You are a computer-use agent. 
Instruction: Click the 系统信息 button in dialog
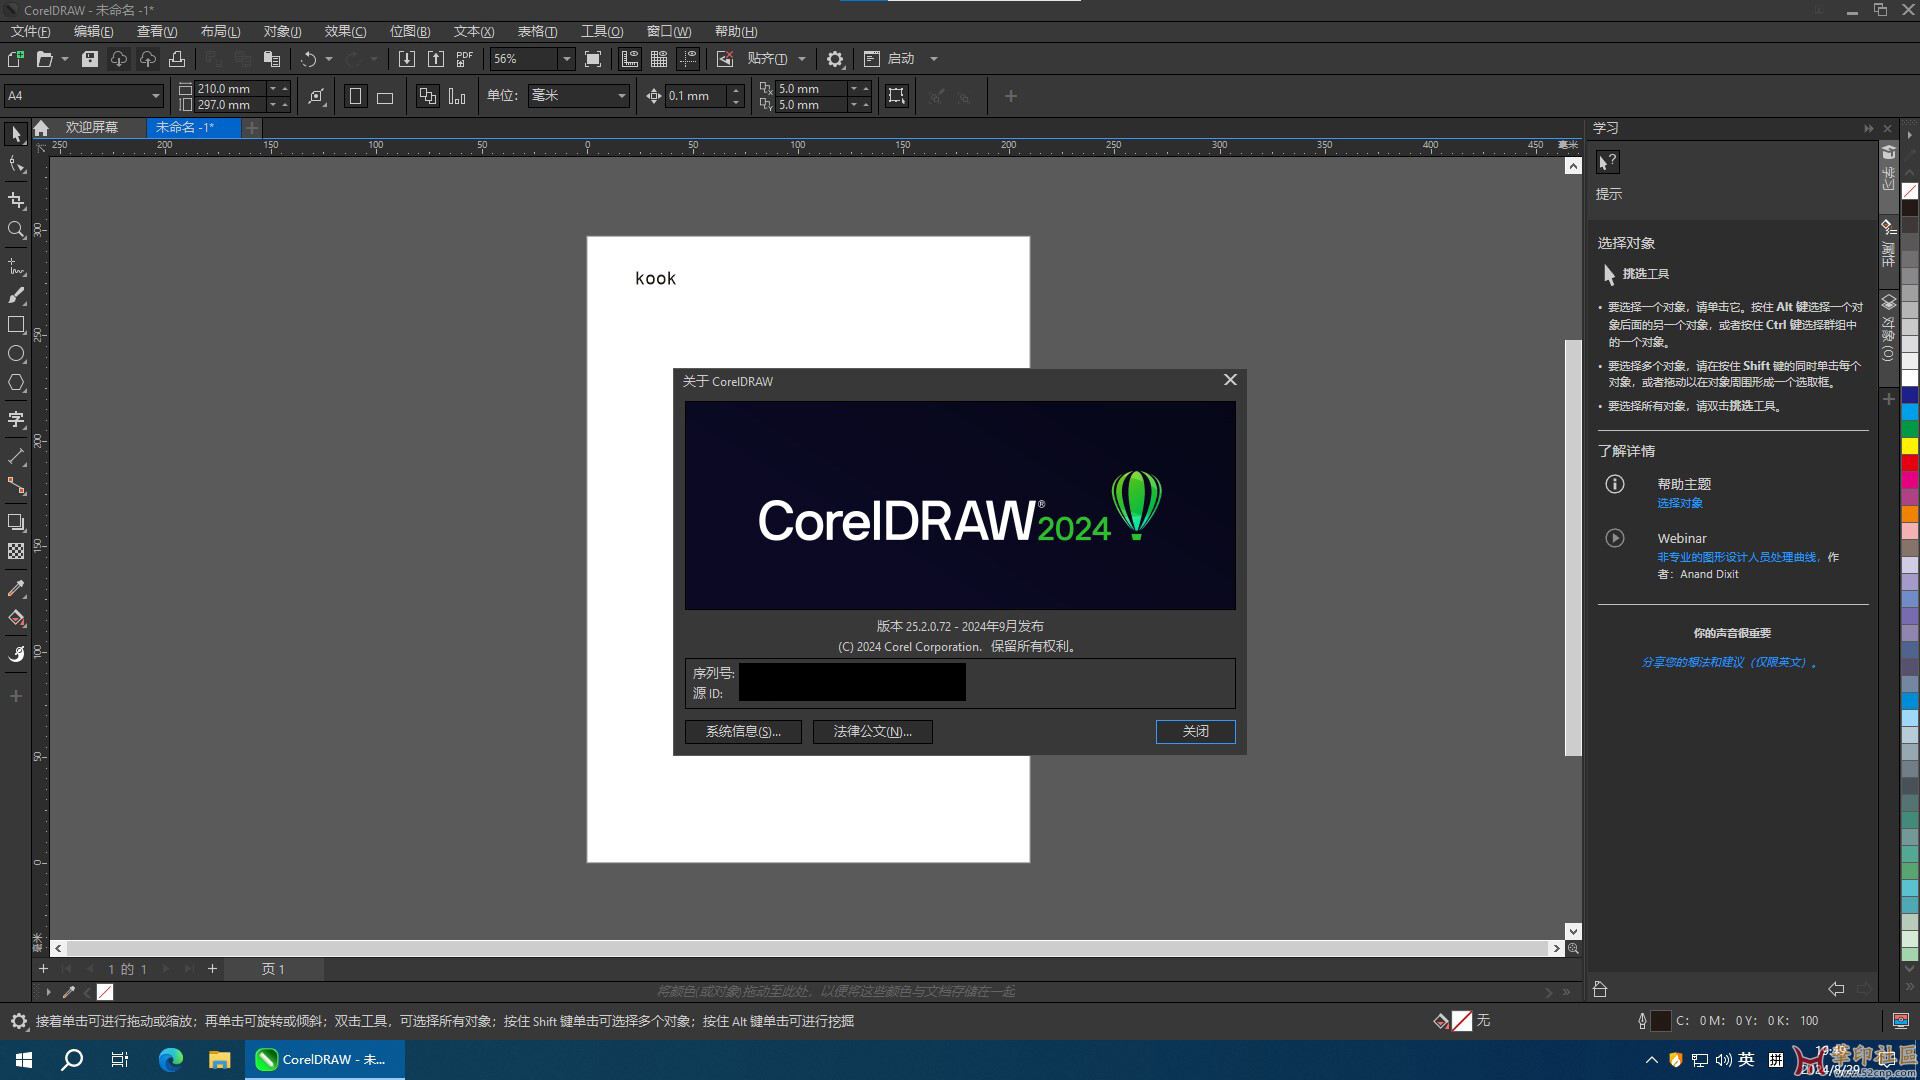pos(743,731)
